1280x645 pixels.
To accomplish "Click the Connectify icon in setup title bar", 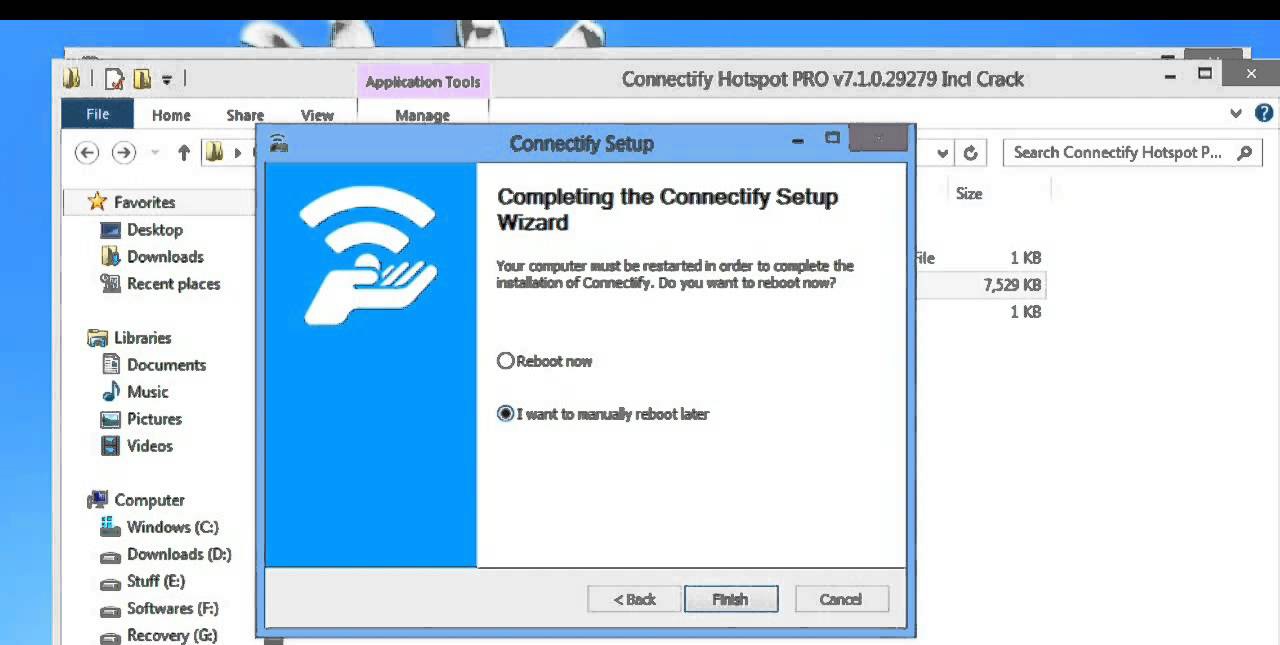I will coord(277,143).
